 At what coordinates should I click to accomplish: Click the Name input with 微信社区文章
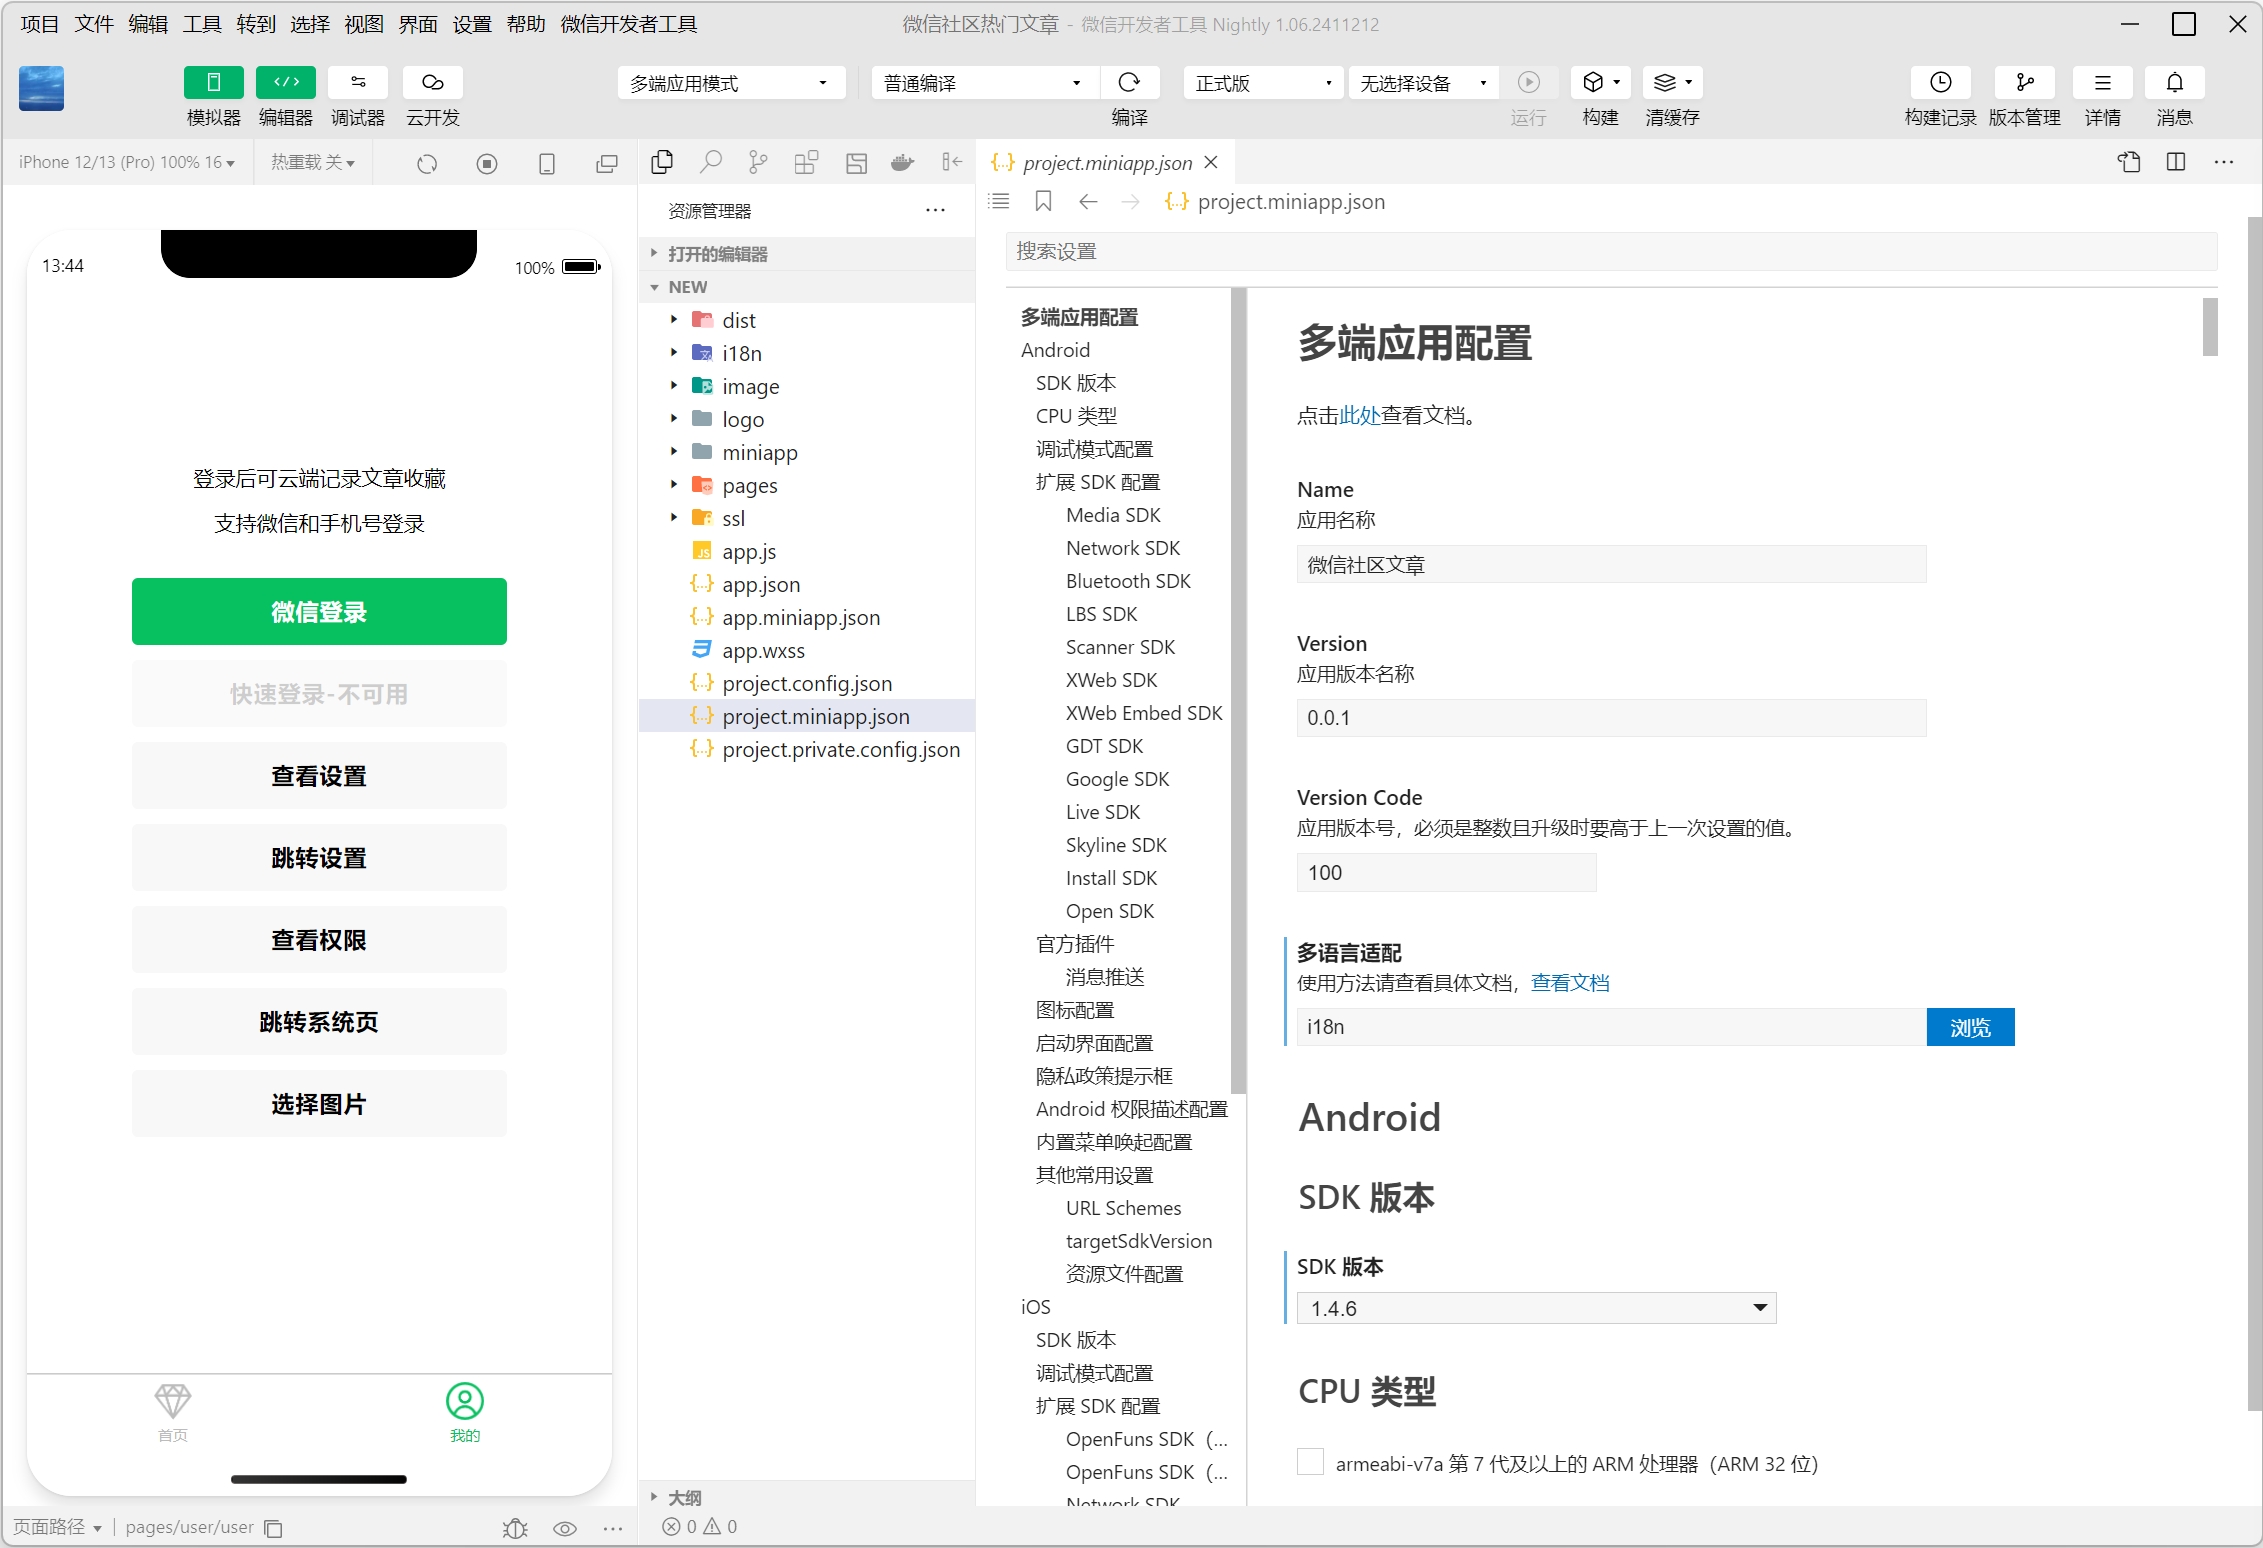coord(1611,564)
